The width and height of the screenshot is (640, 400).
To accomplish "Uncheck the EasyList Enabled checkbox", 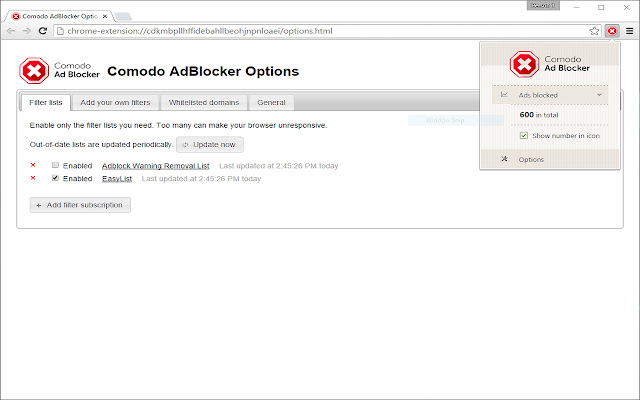I will [55, 178].
